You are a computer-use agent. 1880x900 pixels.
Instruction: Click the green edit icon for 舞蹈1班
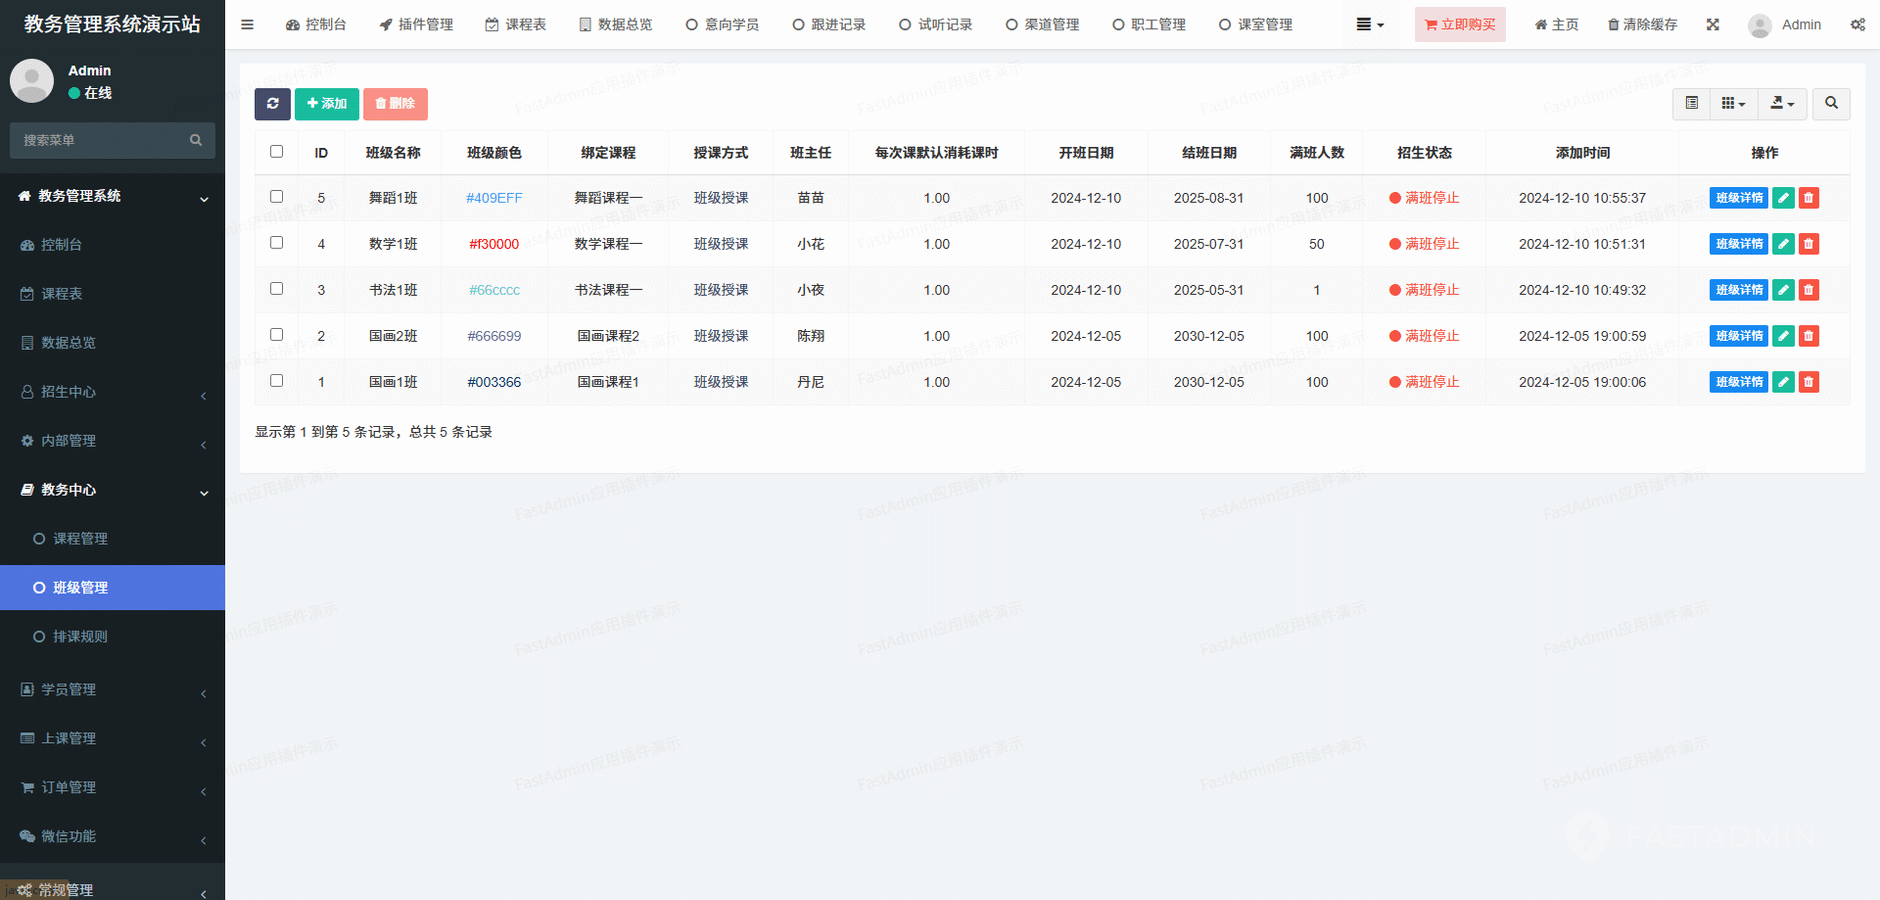(1783, 198)
